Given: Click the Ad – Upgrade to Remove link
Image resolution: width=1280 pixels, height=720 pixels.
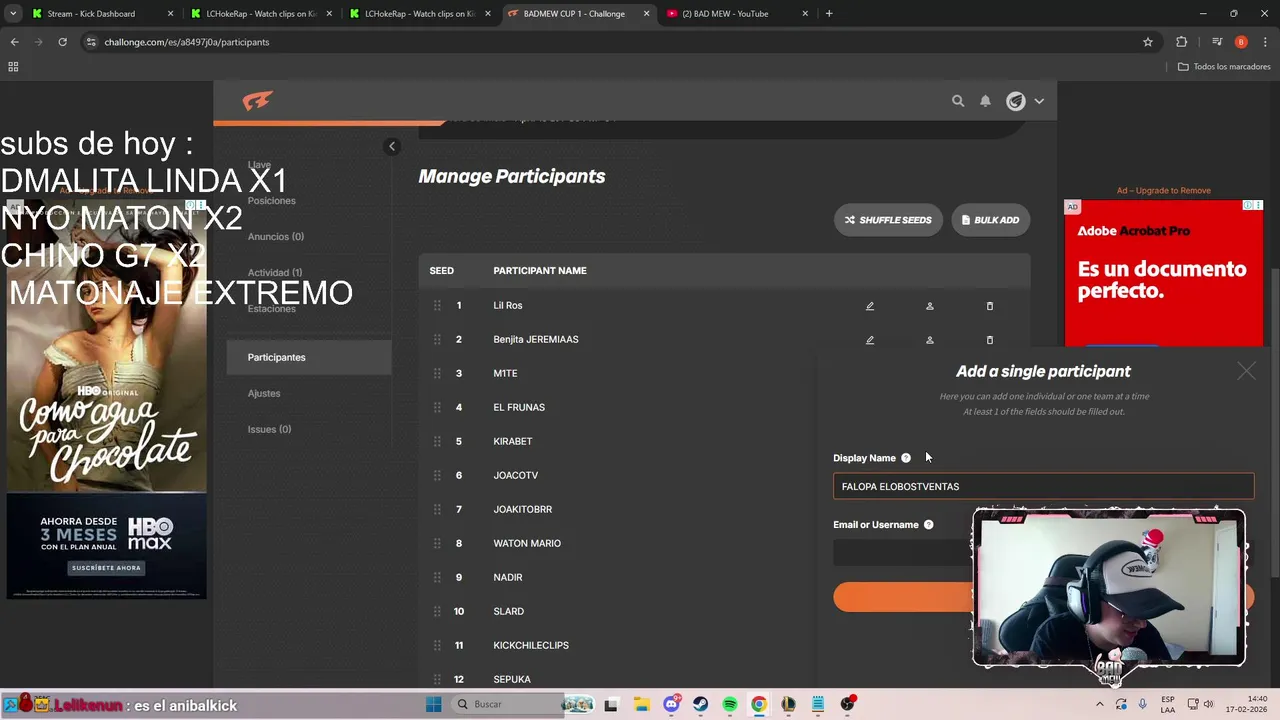Looking at the screenshot, I should (x=1163, y=190).
